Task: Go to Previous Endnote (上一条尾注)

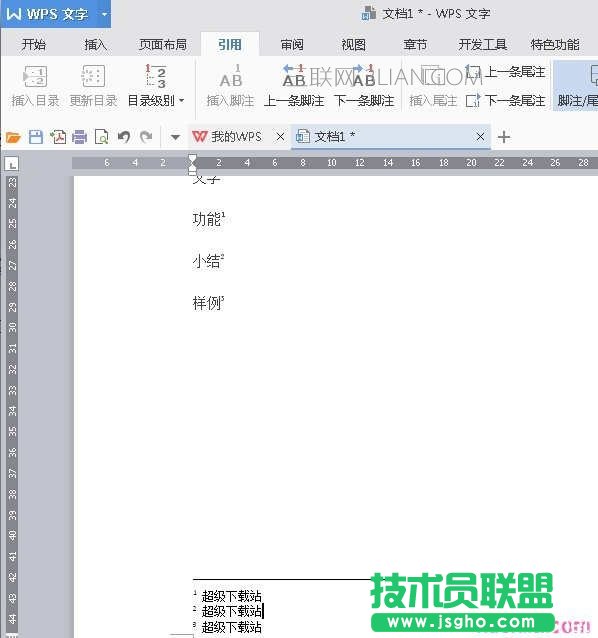Action: coord(506,72)
